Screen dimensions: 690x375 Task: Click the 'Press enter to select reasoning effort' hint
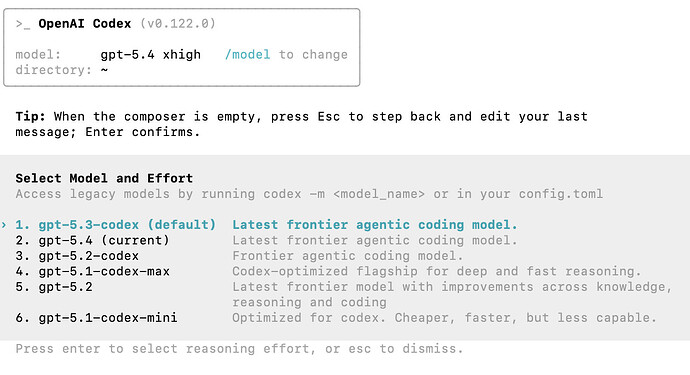239,349
